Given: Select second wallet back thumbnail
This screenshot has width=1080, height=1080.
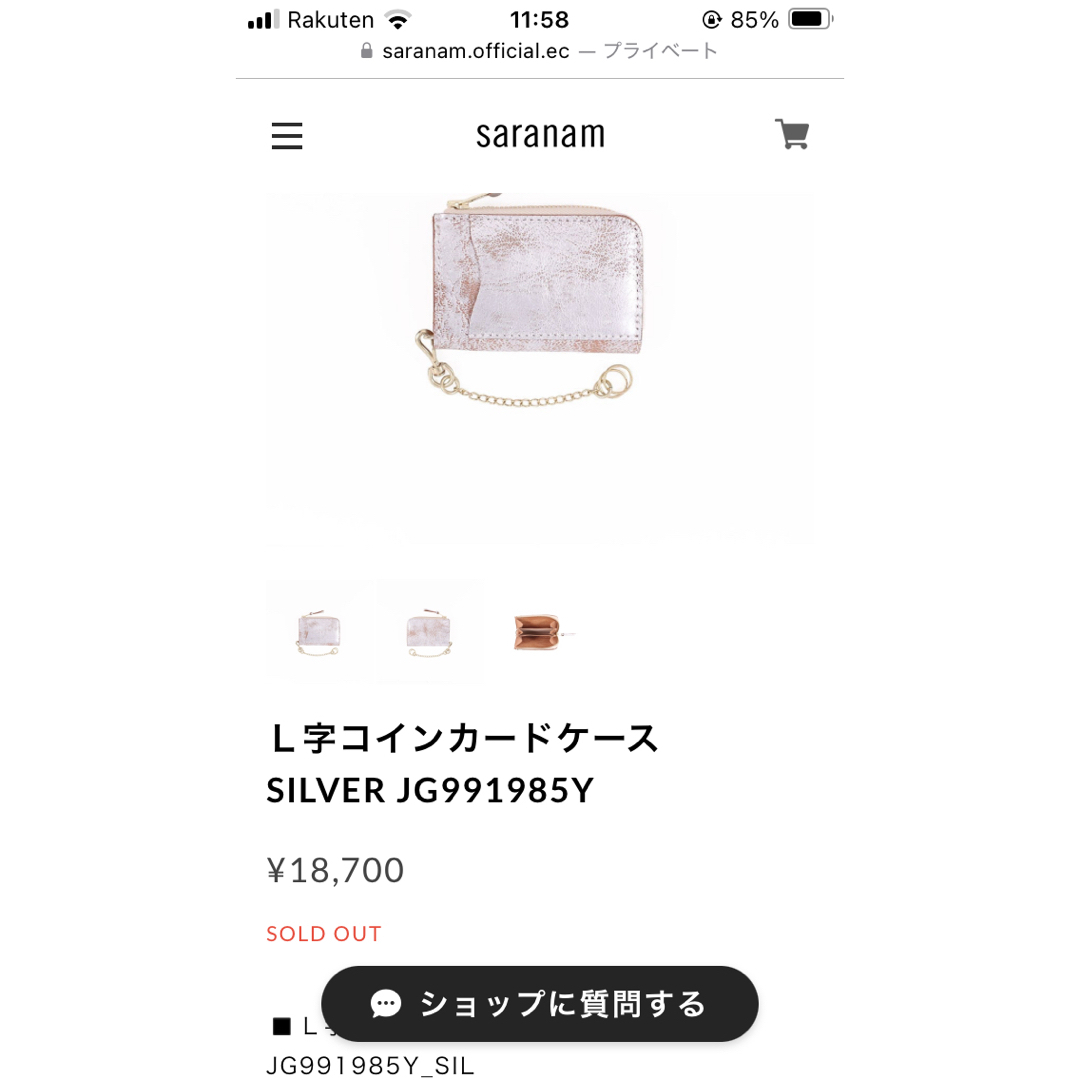Looking at the screenshot, I should (428, 632).
